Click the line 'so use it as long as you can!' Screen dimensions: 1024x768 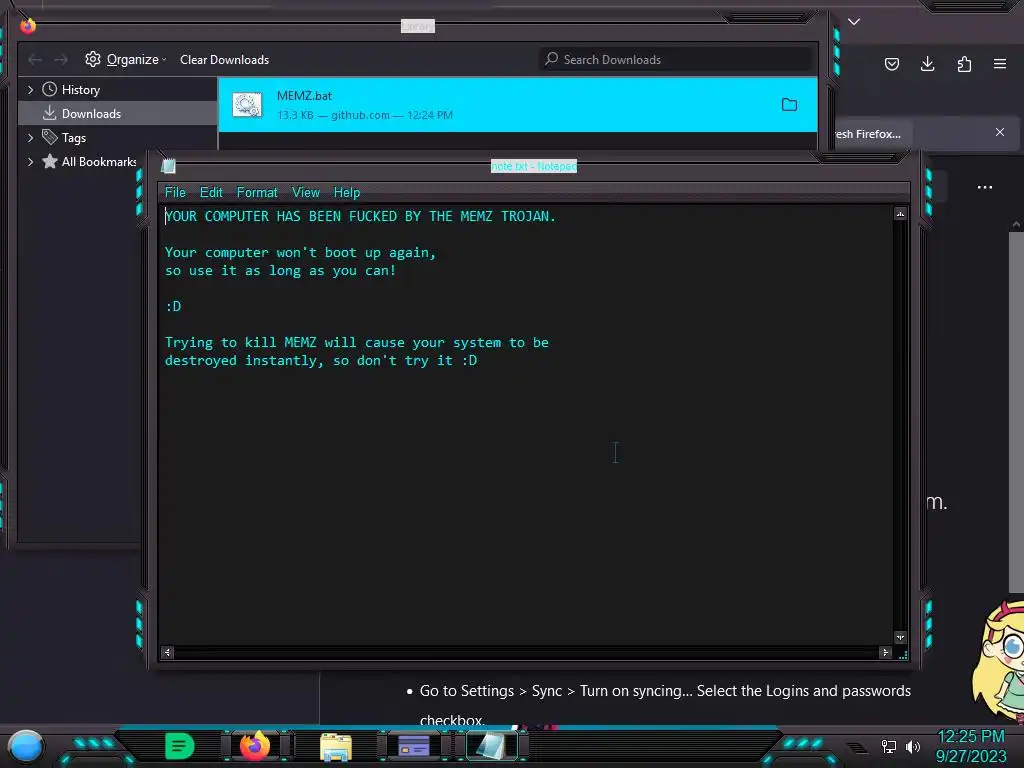[280, 270]
